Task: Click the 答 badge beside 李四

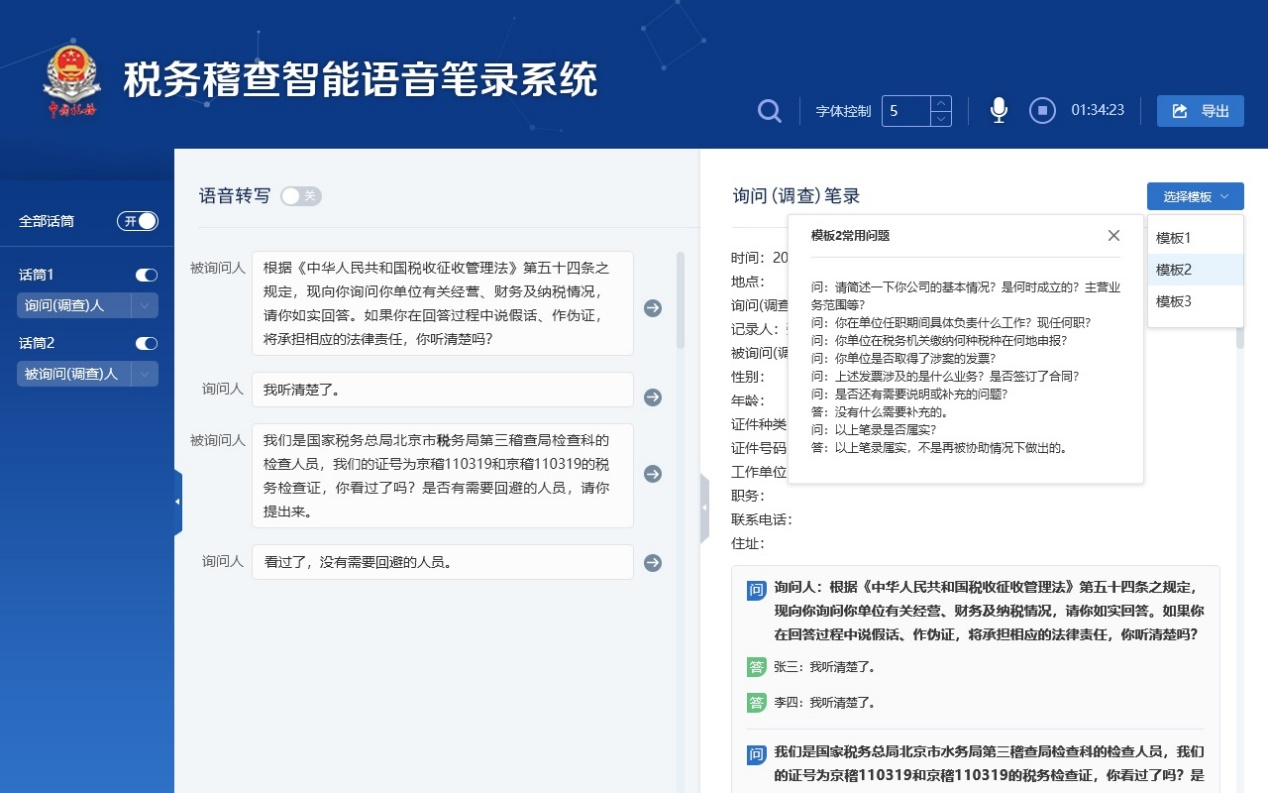Action: click(757, 703)
